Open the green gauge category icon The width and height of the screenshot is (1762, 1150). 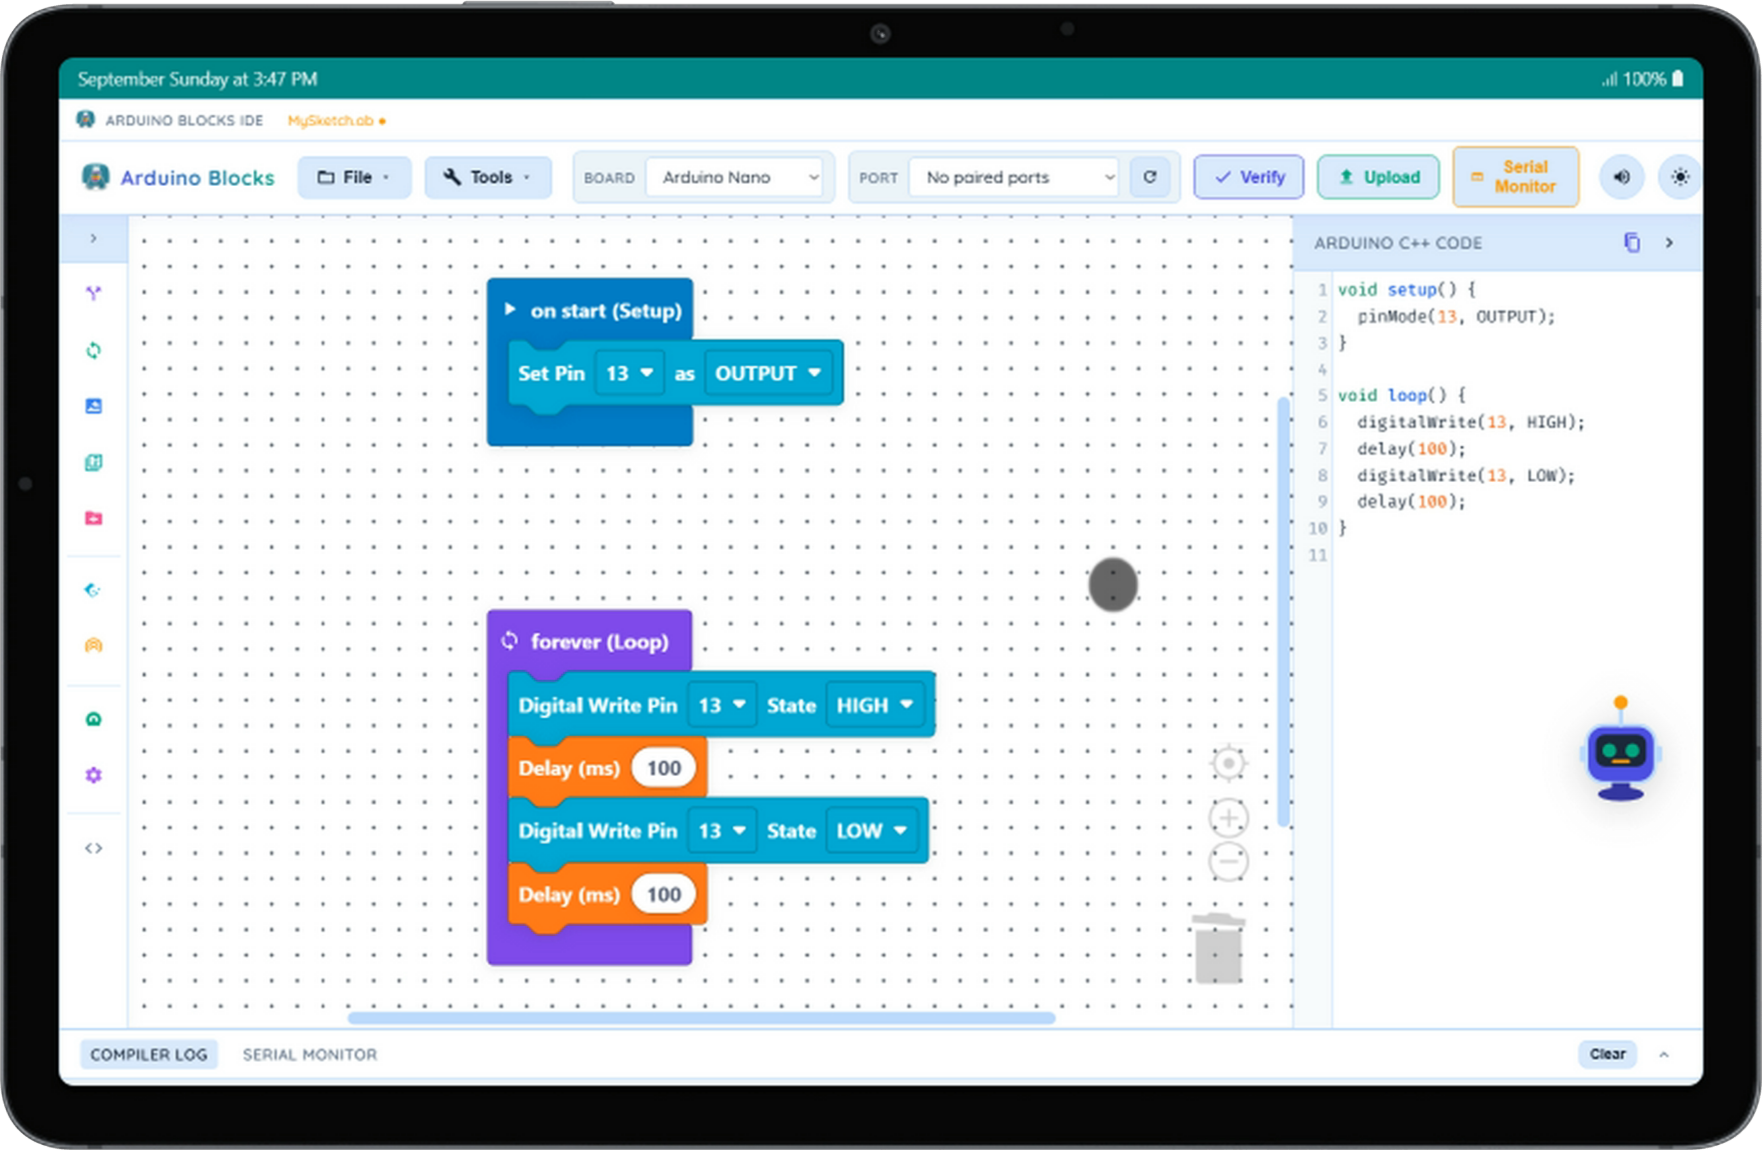[x=93, y=719]
